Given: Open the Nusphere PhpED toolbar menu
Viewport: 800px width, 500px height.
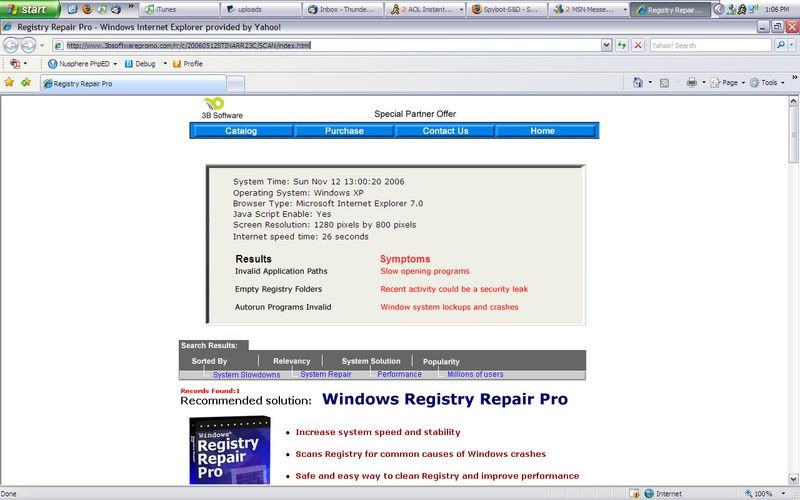Looking at the screenshot, I should (x=82, y=64).
